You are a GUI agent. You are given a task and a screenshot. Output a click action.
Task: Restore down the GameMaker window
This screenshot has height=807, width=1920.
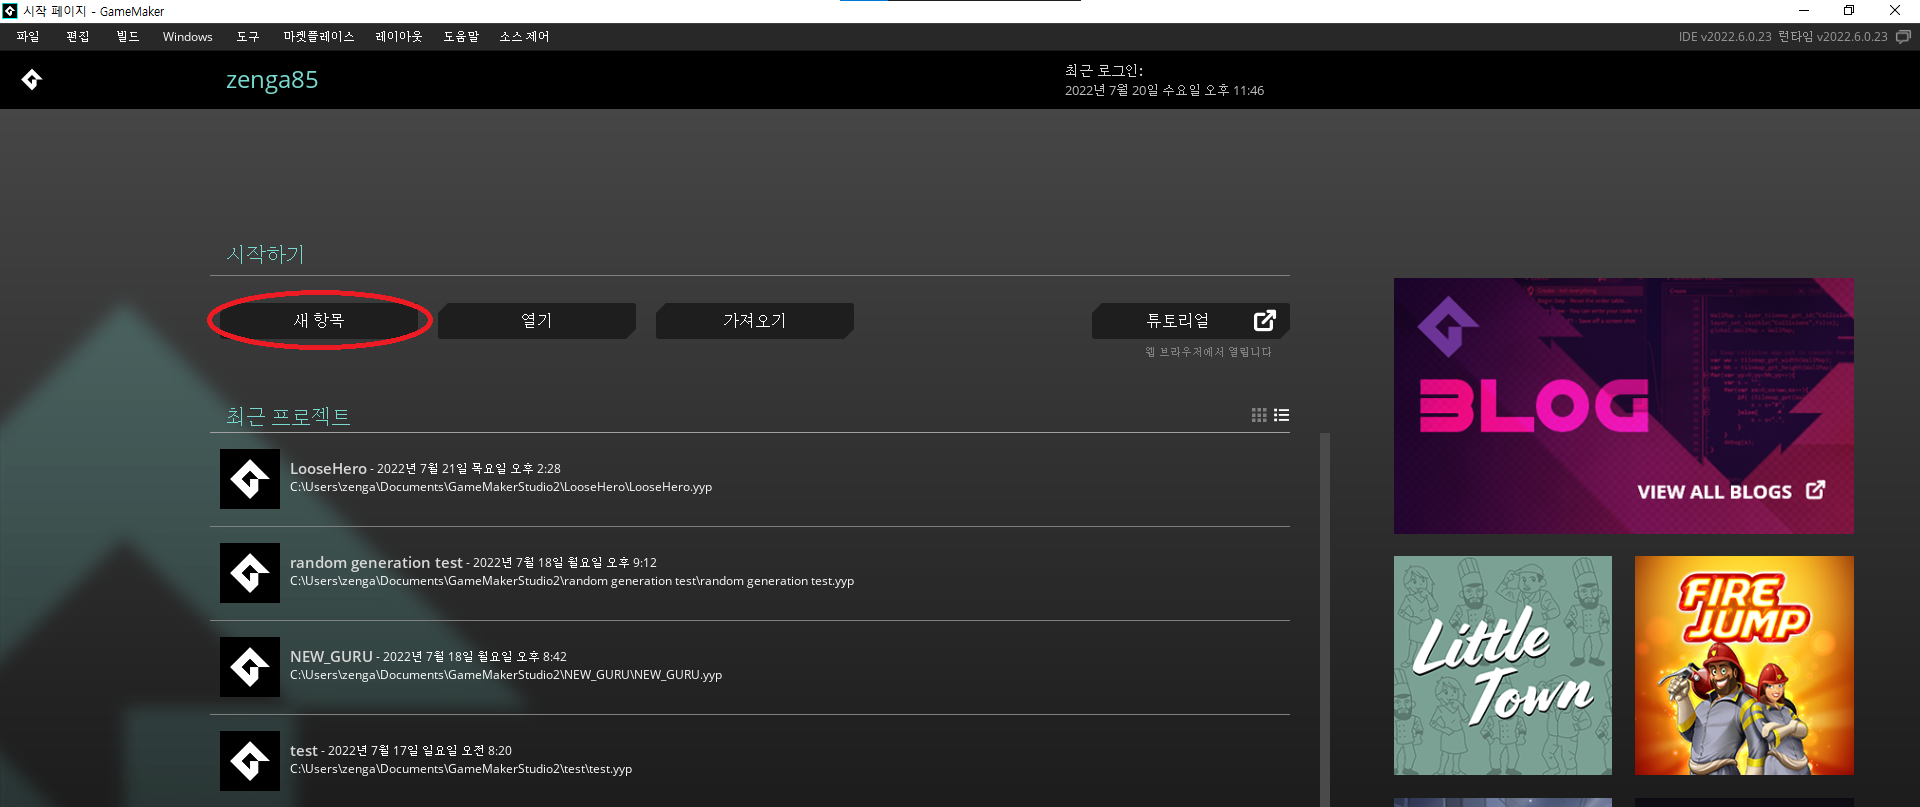[x=1849, y=11]
